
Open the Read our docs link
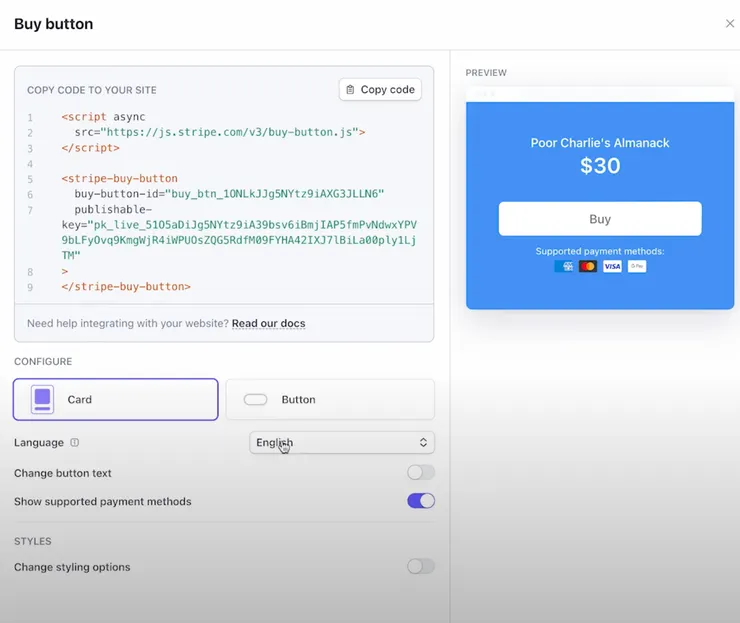(269, 323)
